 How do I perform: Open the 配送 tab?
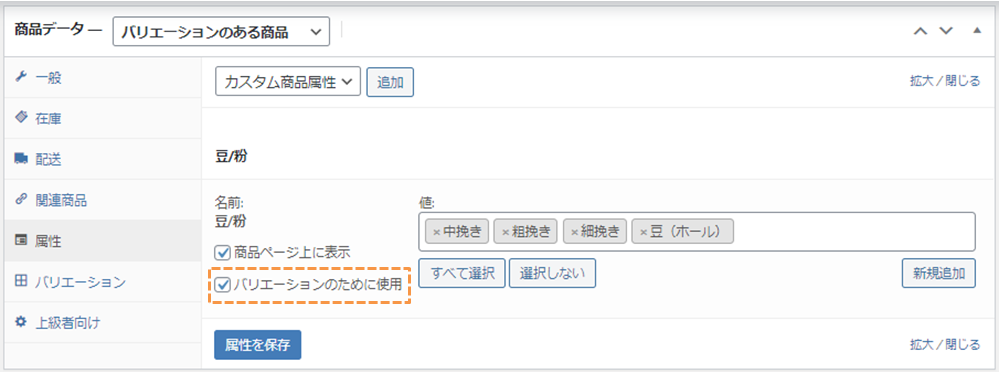pyautogui.click(x=103, y=159)
